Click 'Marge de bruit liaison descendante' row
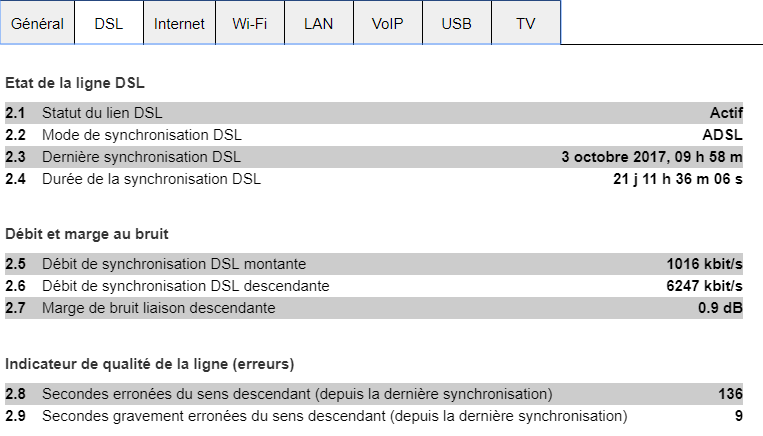 click(x=374, y=308)
